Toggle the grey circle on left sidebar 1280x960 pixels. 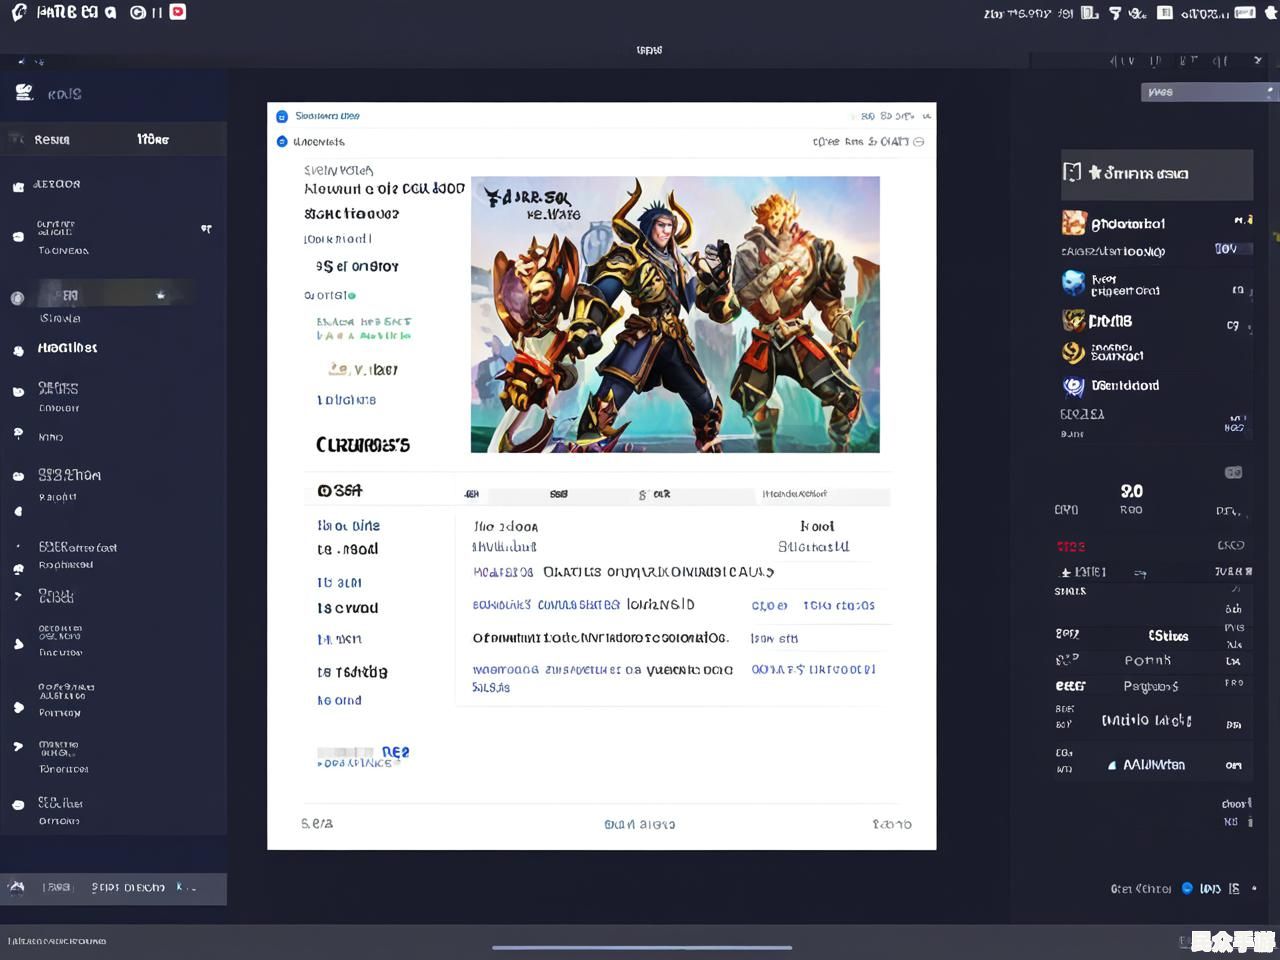point(17,298)
